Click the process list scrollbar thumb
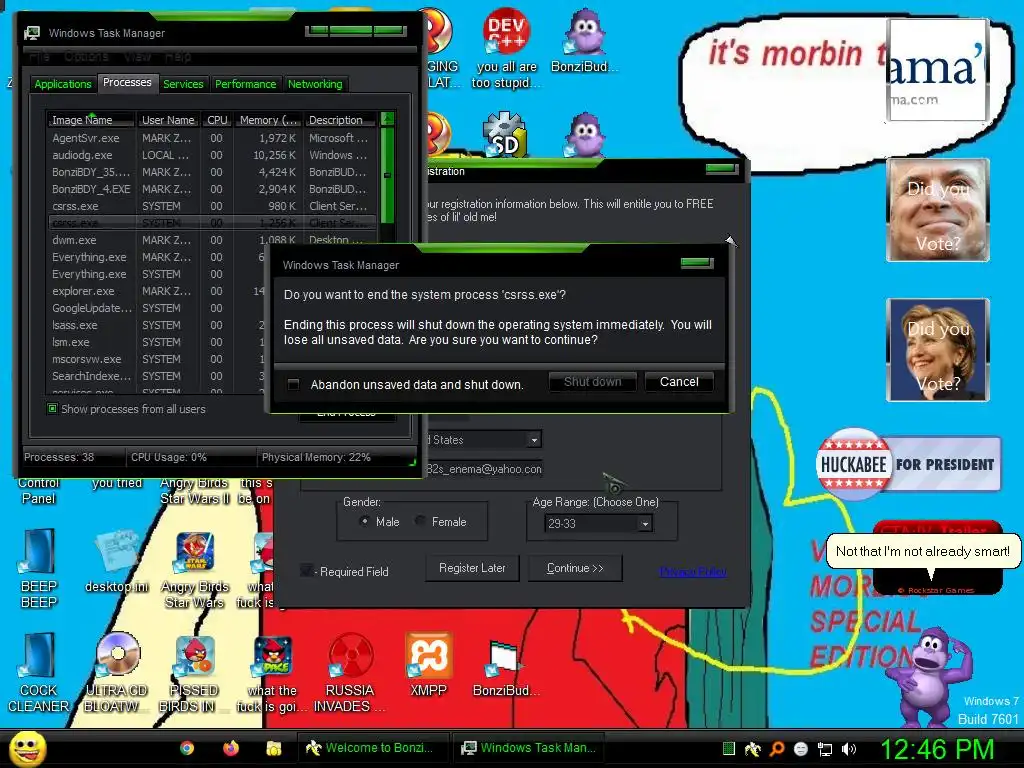The height and width of the screenshot is (768, 1024). coord(387,175)
